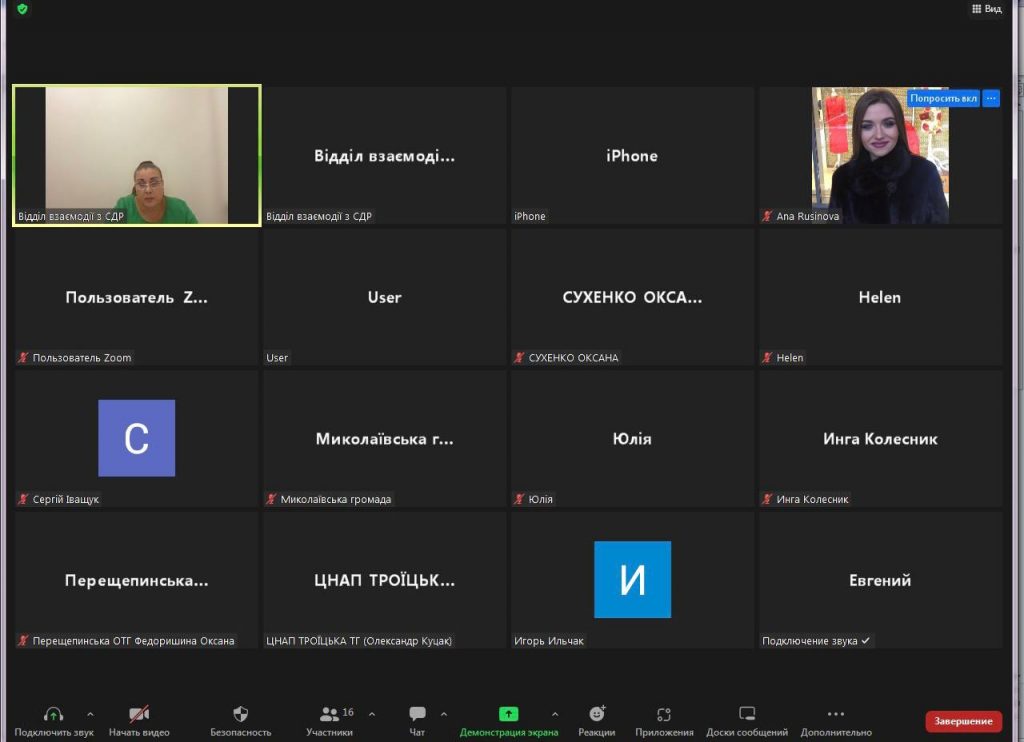Open the View (Вид) layout menu

pyautogui.click(x=986, y=9)
